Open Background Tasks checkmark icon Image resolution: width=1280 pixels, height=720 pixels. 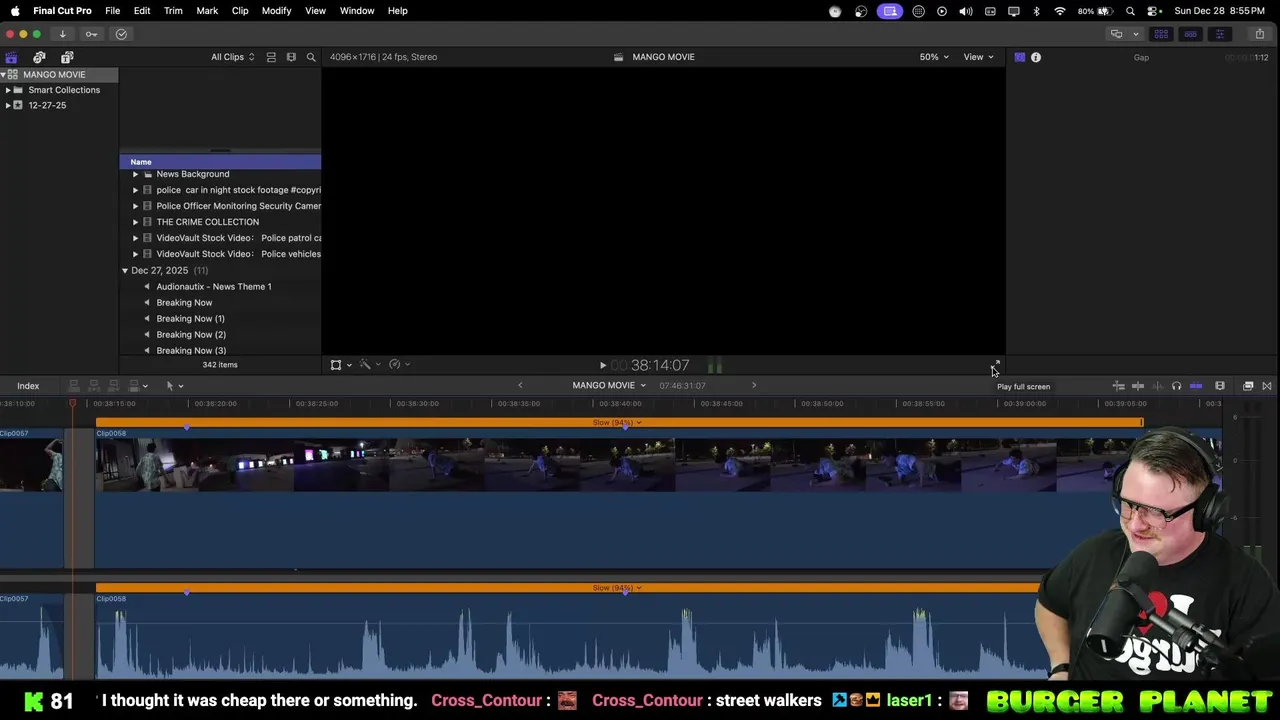121,34
